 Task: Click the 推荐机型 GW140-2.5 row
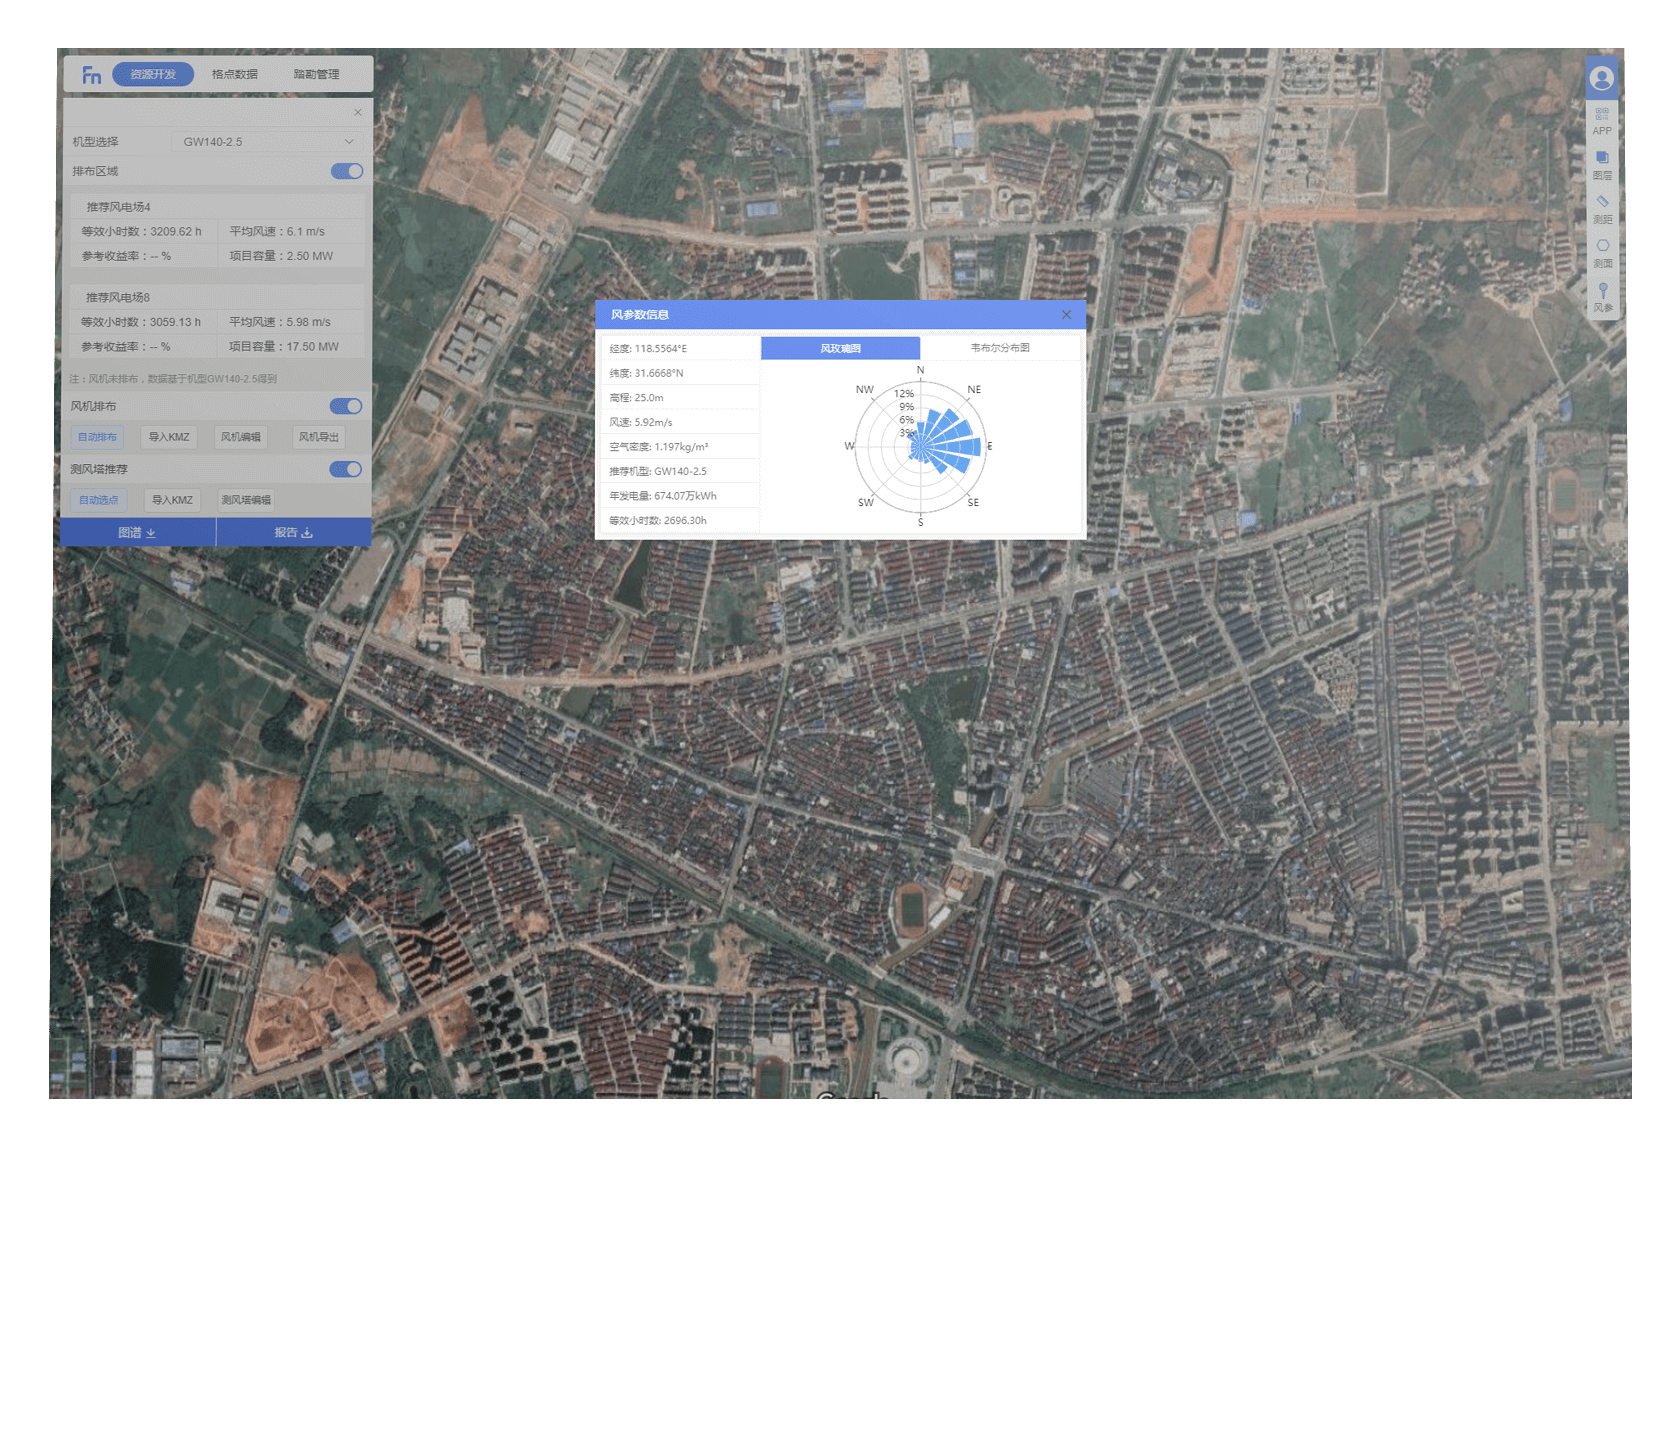[x=680, y=471]
